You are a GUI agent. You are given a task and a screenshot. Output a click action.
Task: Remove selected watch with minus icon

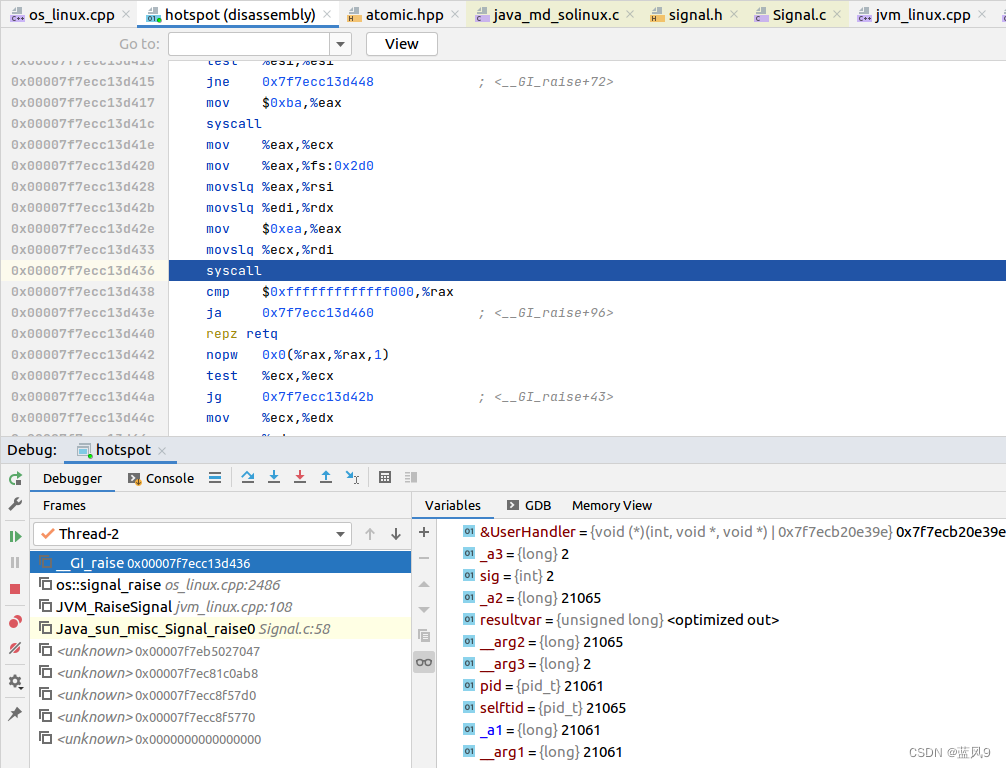tap(424, 558)
